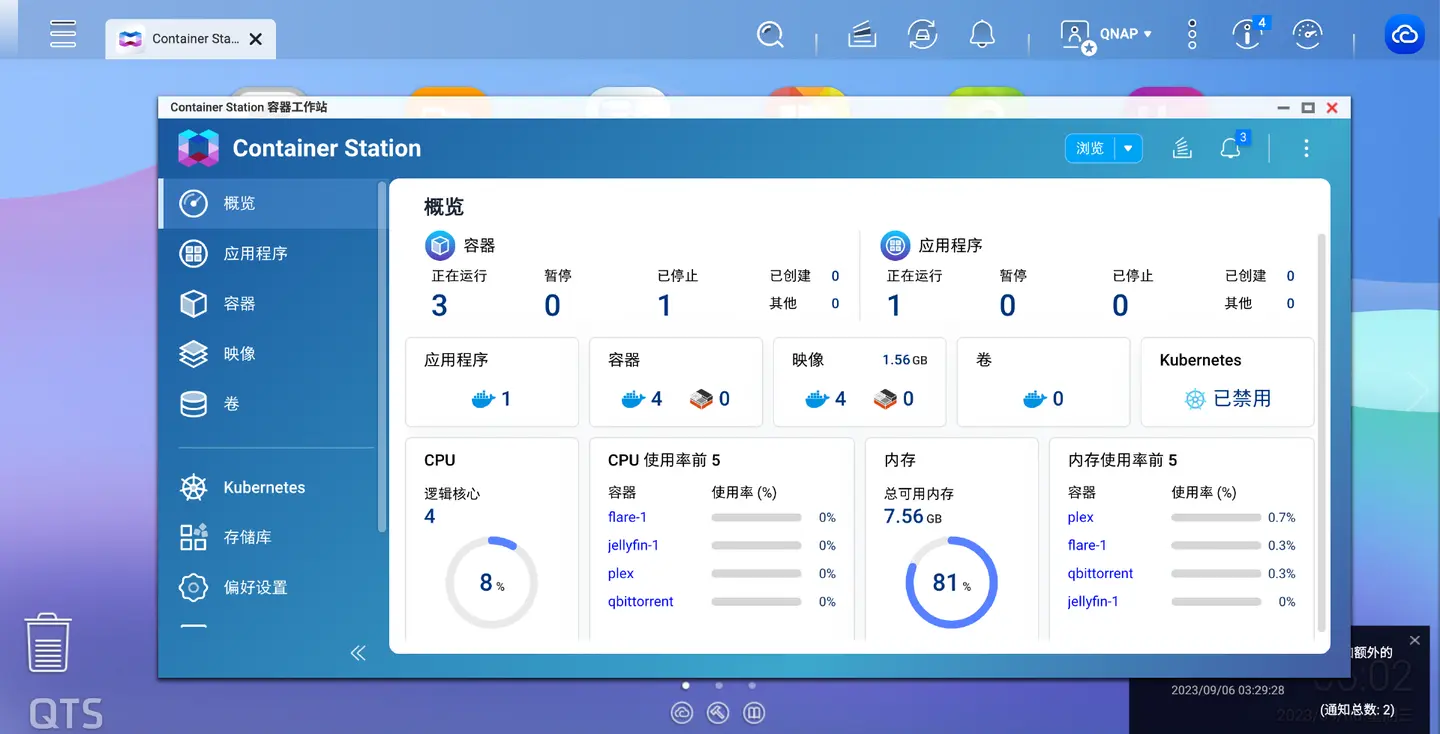
Task: Open 存储库 in the sidebar
Action: pos(268,537)
